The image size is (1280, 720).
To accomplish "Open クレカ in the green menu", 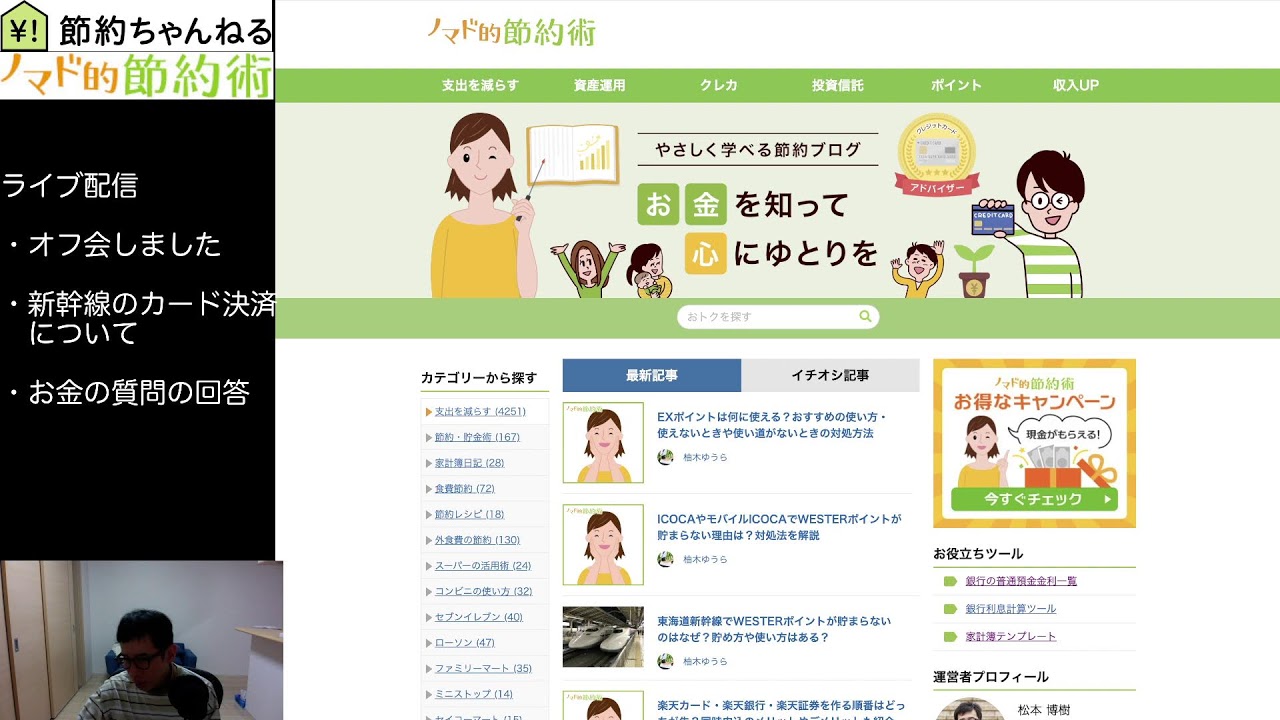I will [718, 86].
